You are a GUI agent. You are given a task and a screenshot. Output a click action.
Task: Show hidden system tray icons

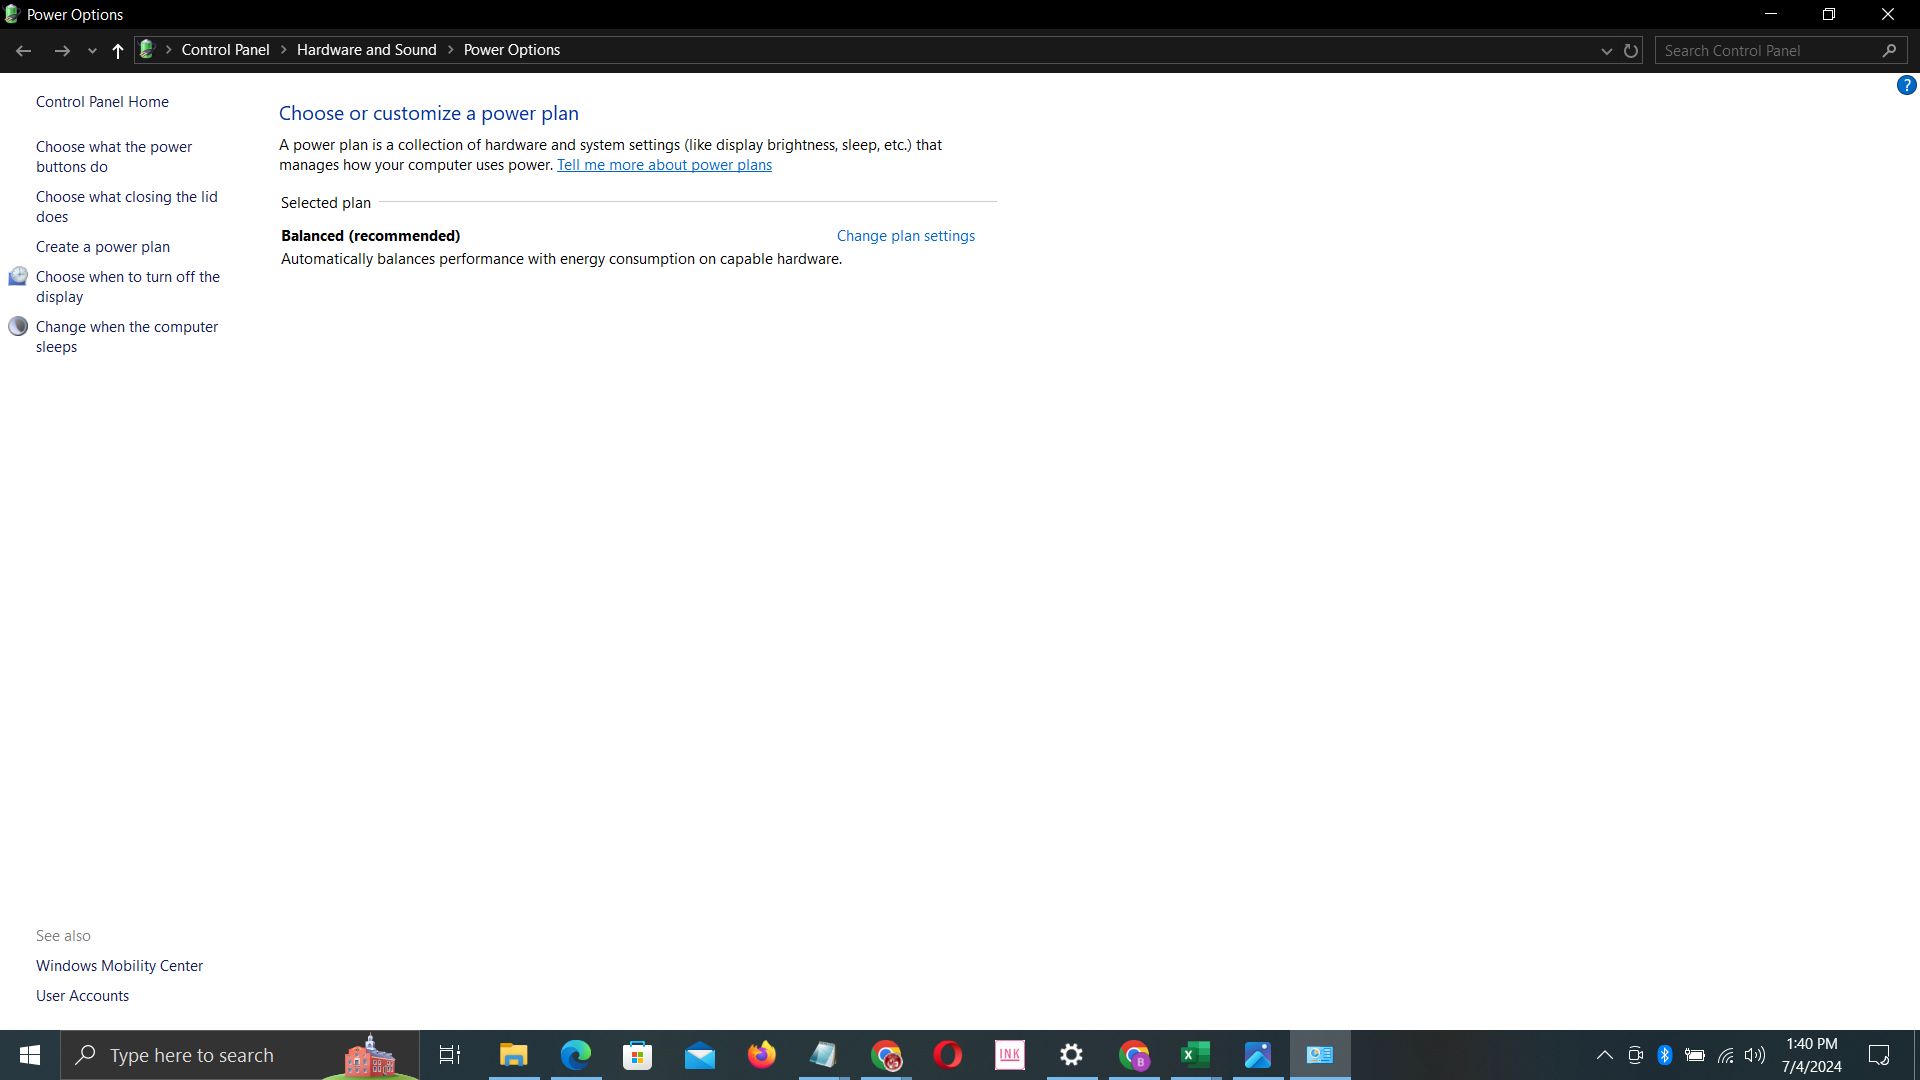[1604, 1055]
